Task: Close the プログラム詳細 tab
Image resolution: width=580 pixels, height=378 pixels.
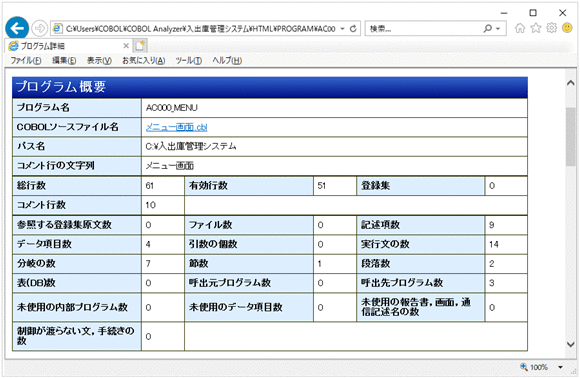Action: pos(126,46)
